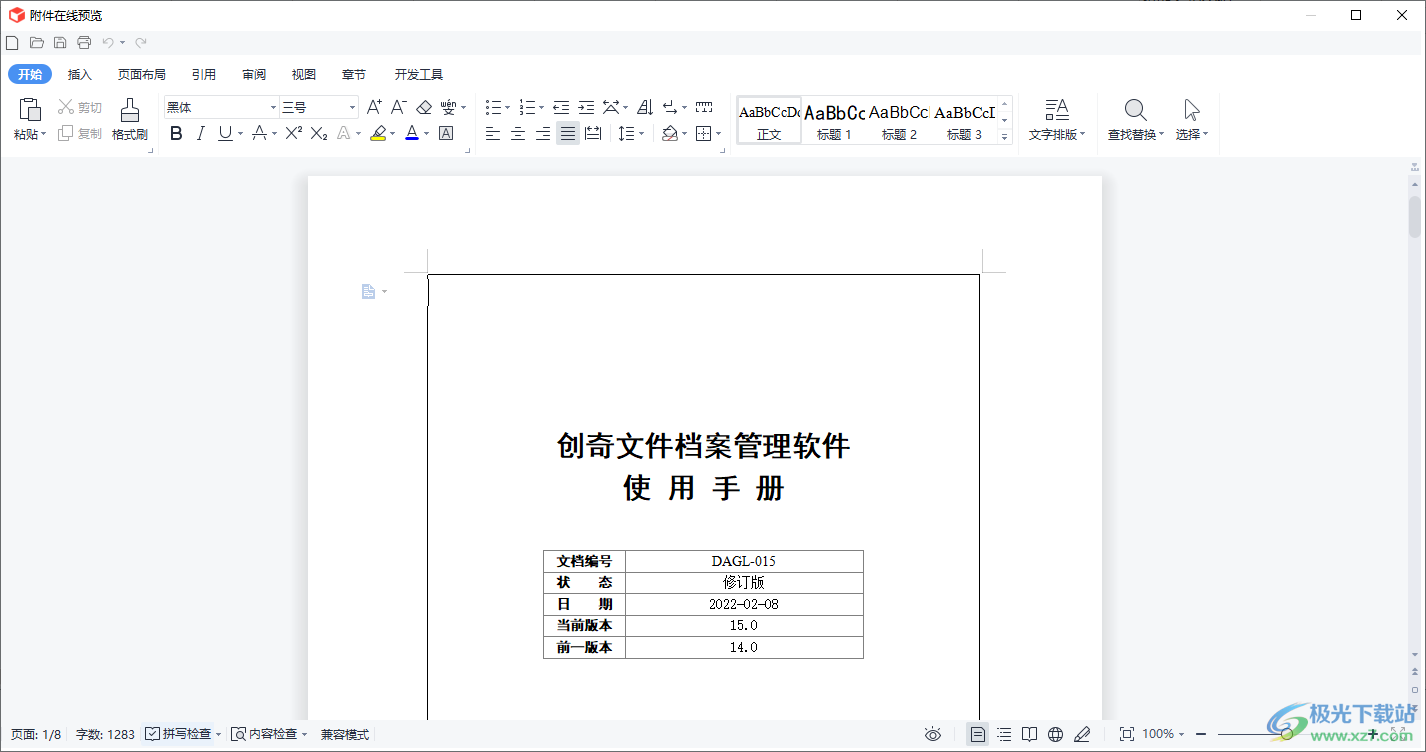This screenshot has height=752, width=1426.
Task: Apply the 标题 1 style
Action: [x=834, y=121]
